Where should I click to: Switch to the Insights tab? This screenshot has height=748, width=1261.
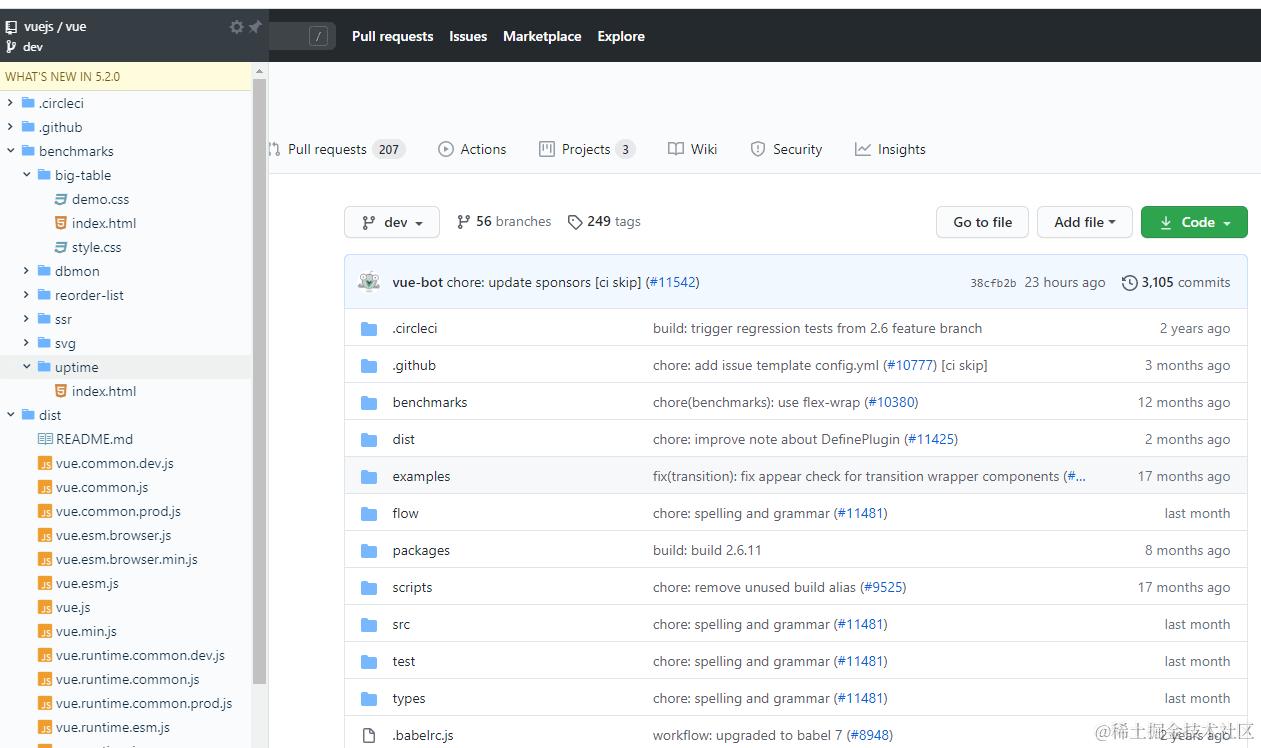(x=890, y=149)
